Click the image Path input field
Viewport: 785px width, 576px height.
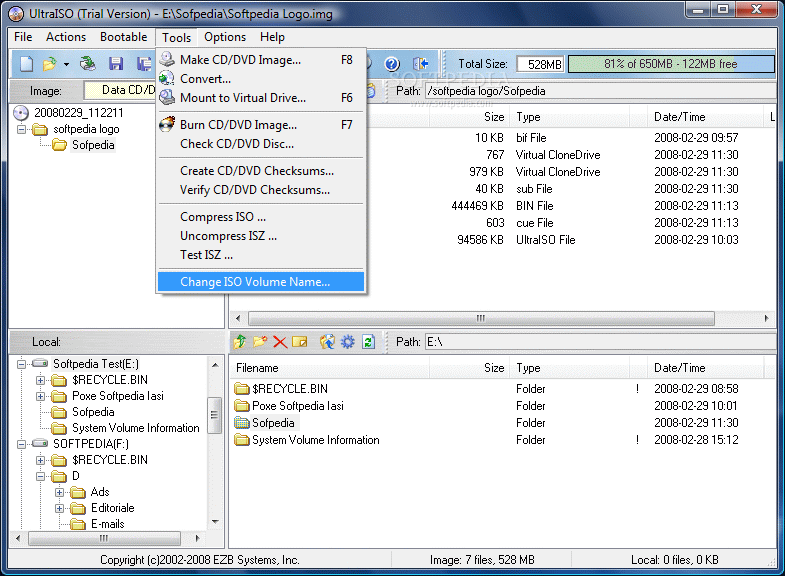600,91
